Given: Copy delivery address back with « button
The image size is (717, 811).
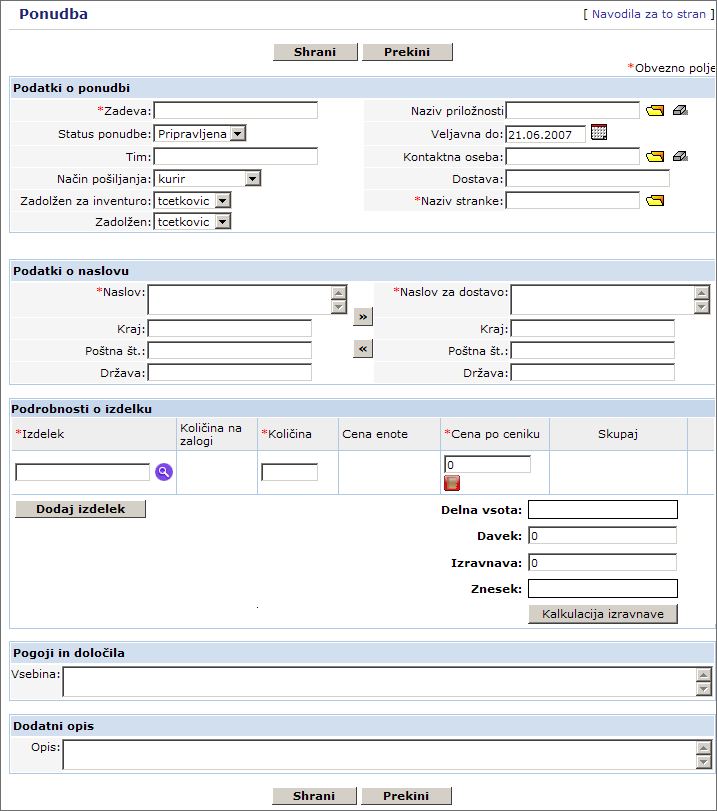Looking at the screenshot, I should (x=362, y=348).
